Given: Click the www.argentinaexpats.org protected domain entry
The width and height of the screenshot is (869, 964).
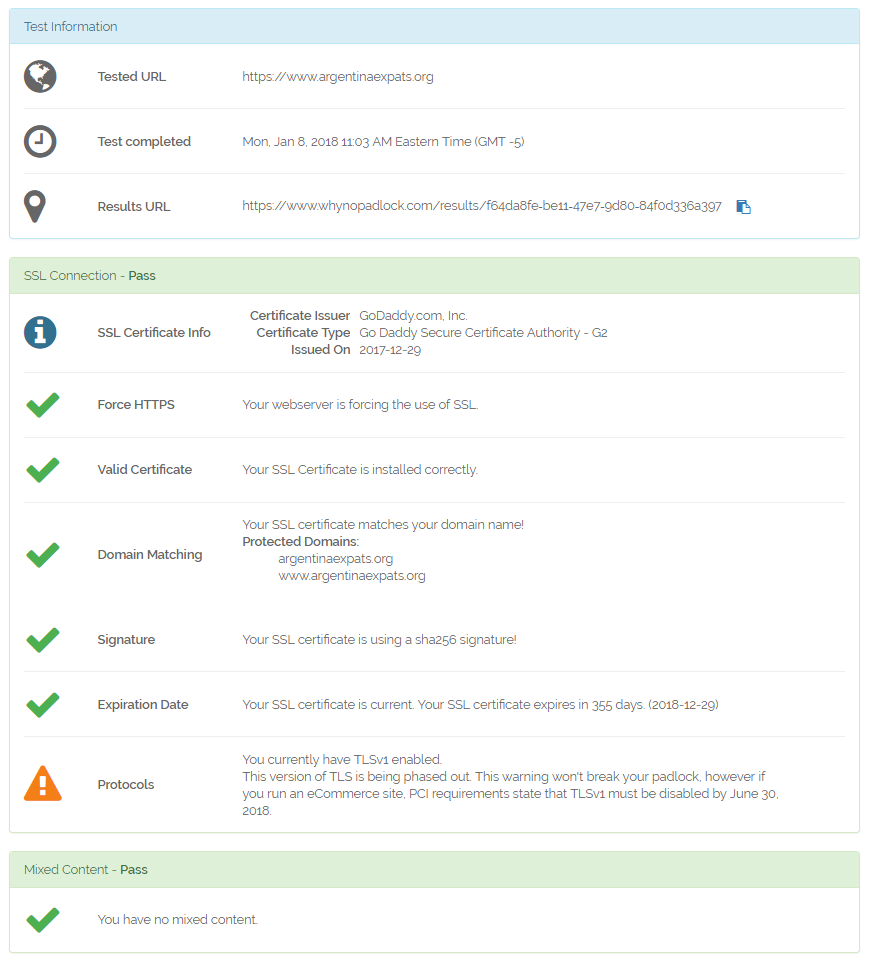Looking at the screenshot, I should click(352, 576).
